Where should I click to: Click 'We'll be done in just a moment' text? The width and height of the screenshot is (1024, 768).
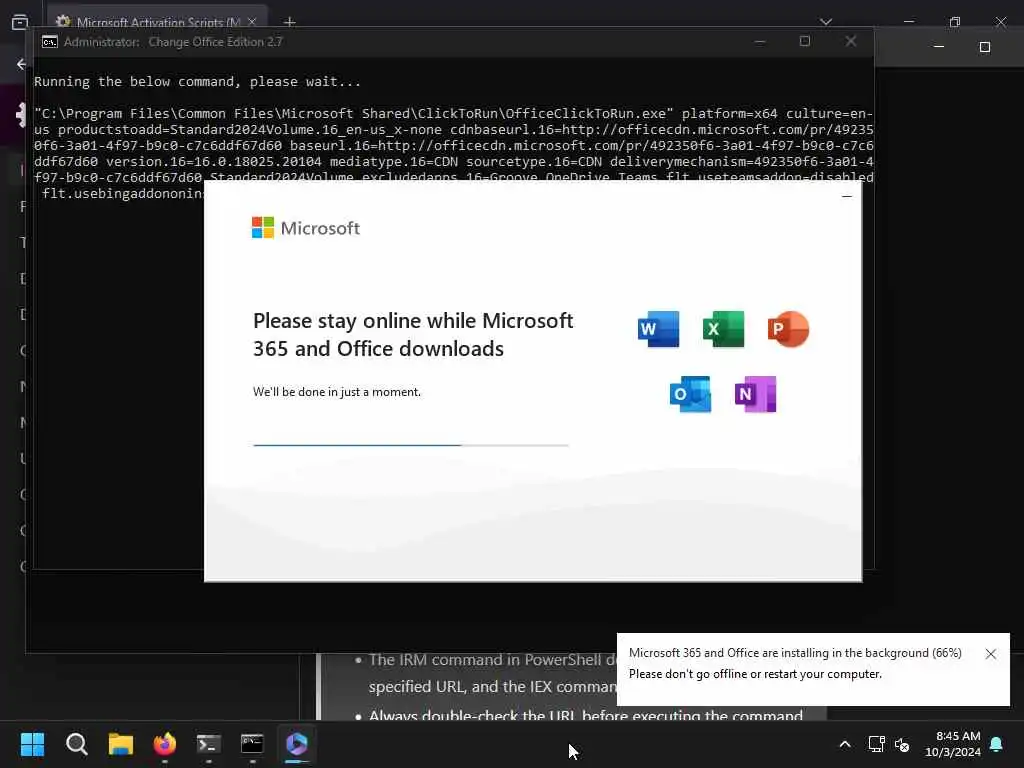337,392
